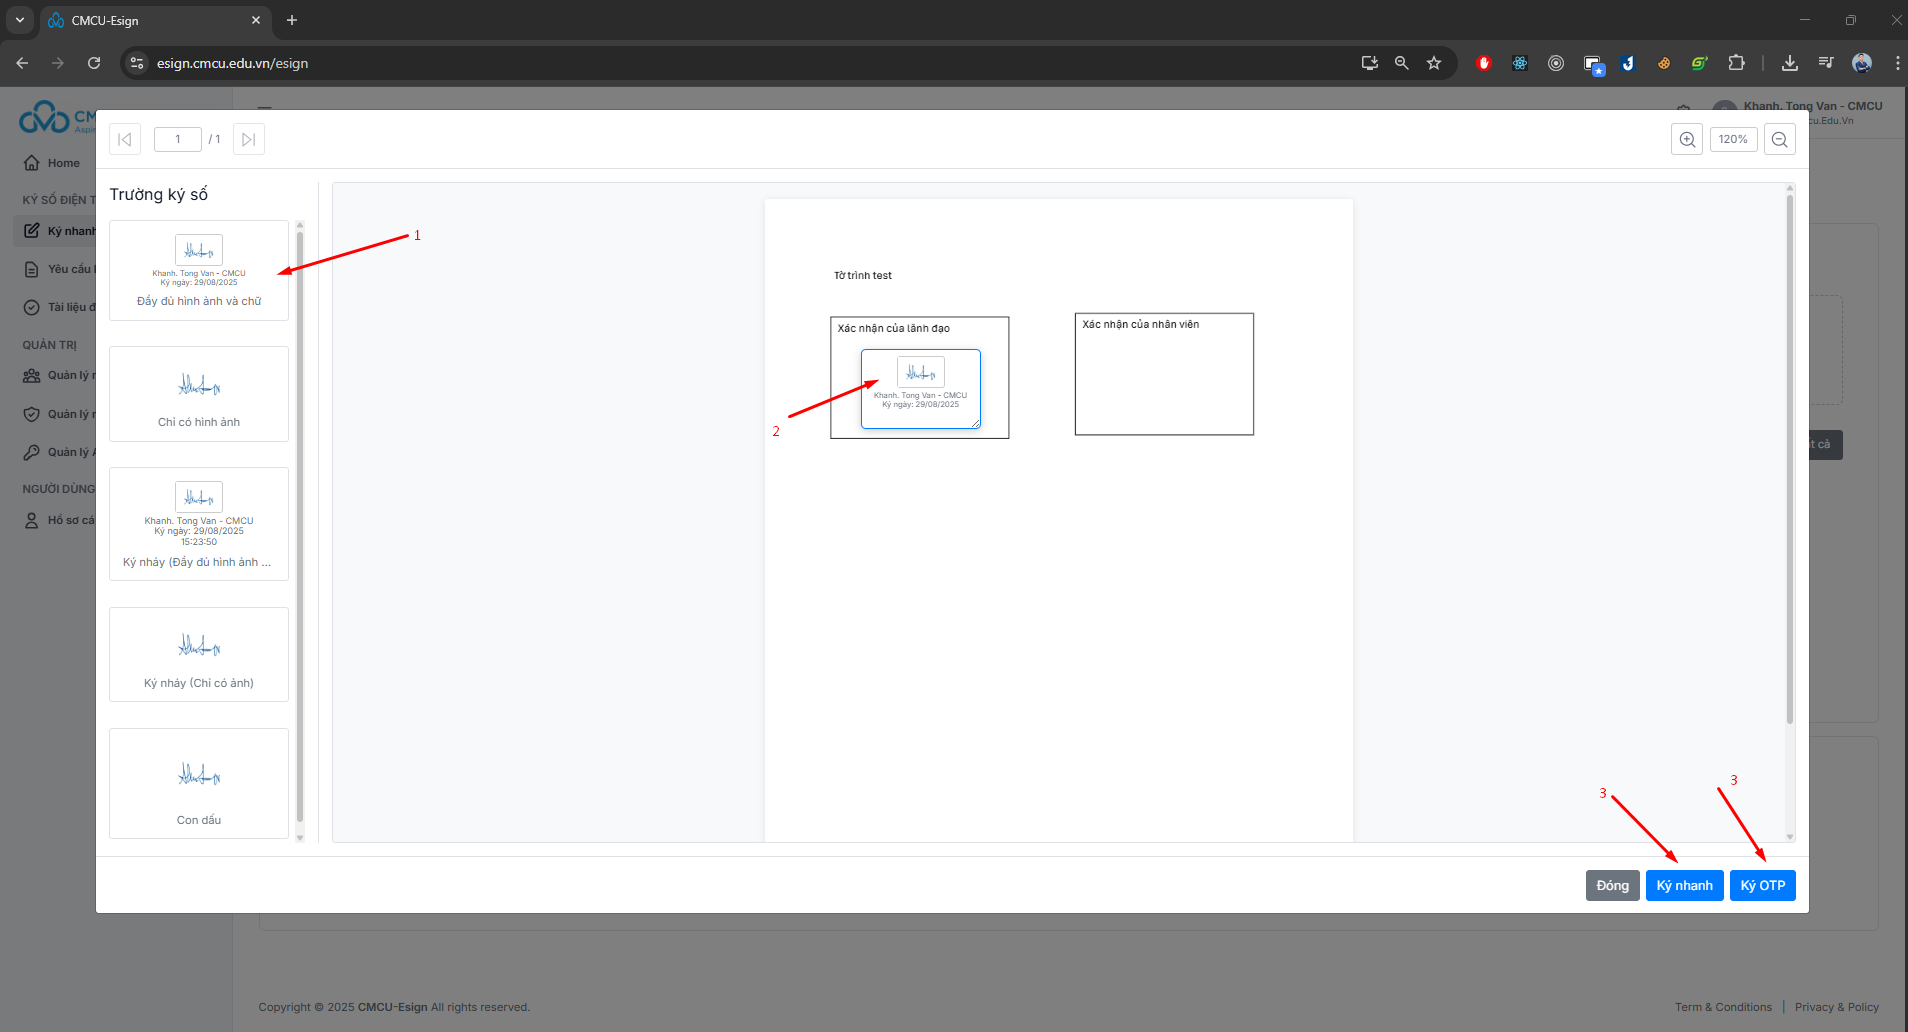Pick the 'Con dấu' stamp option
Image resolution: width=1908 pixels, height=1032 pixels.
[199, 783]
